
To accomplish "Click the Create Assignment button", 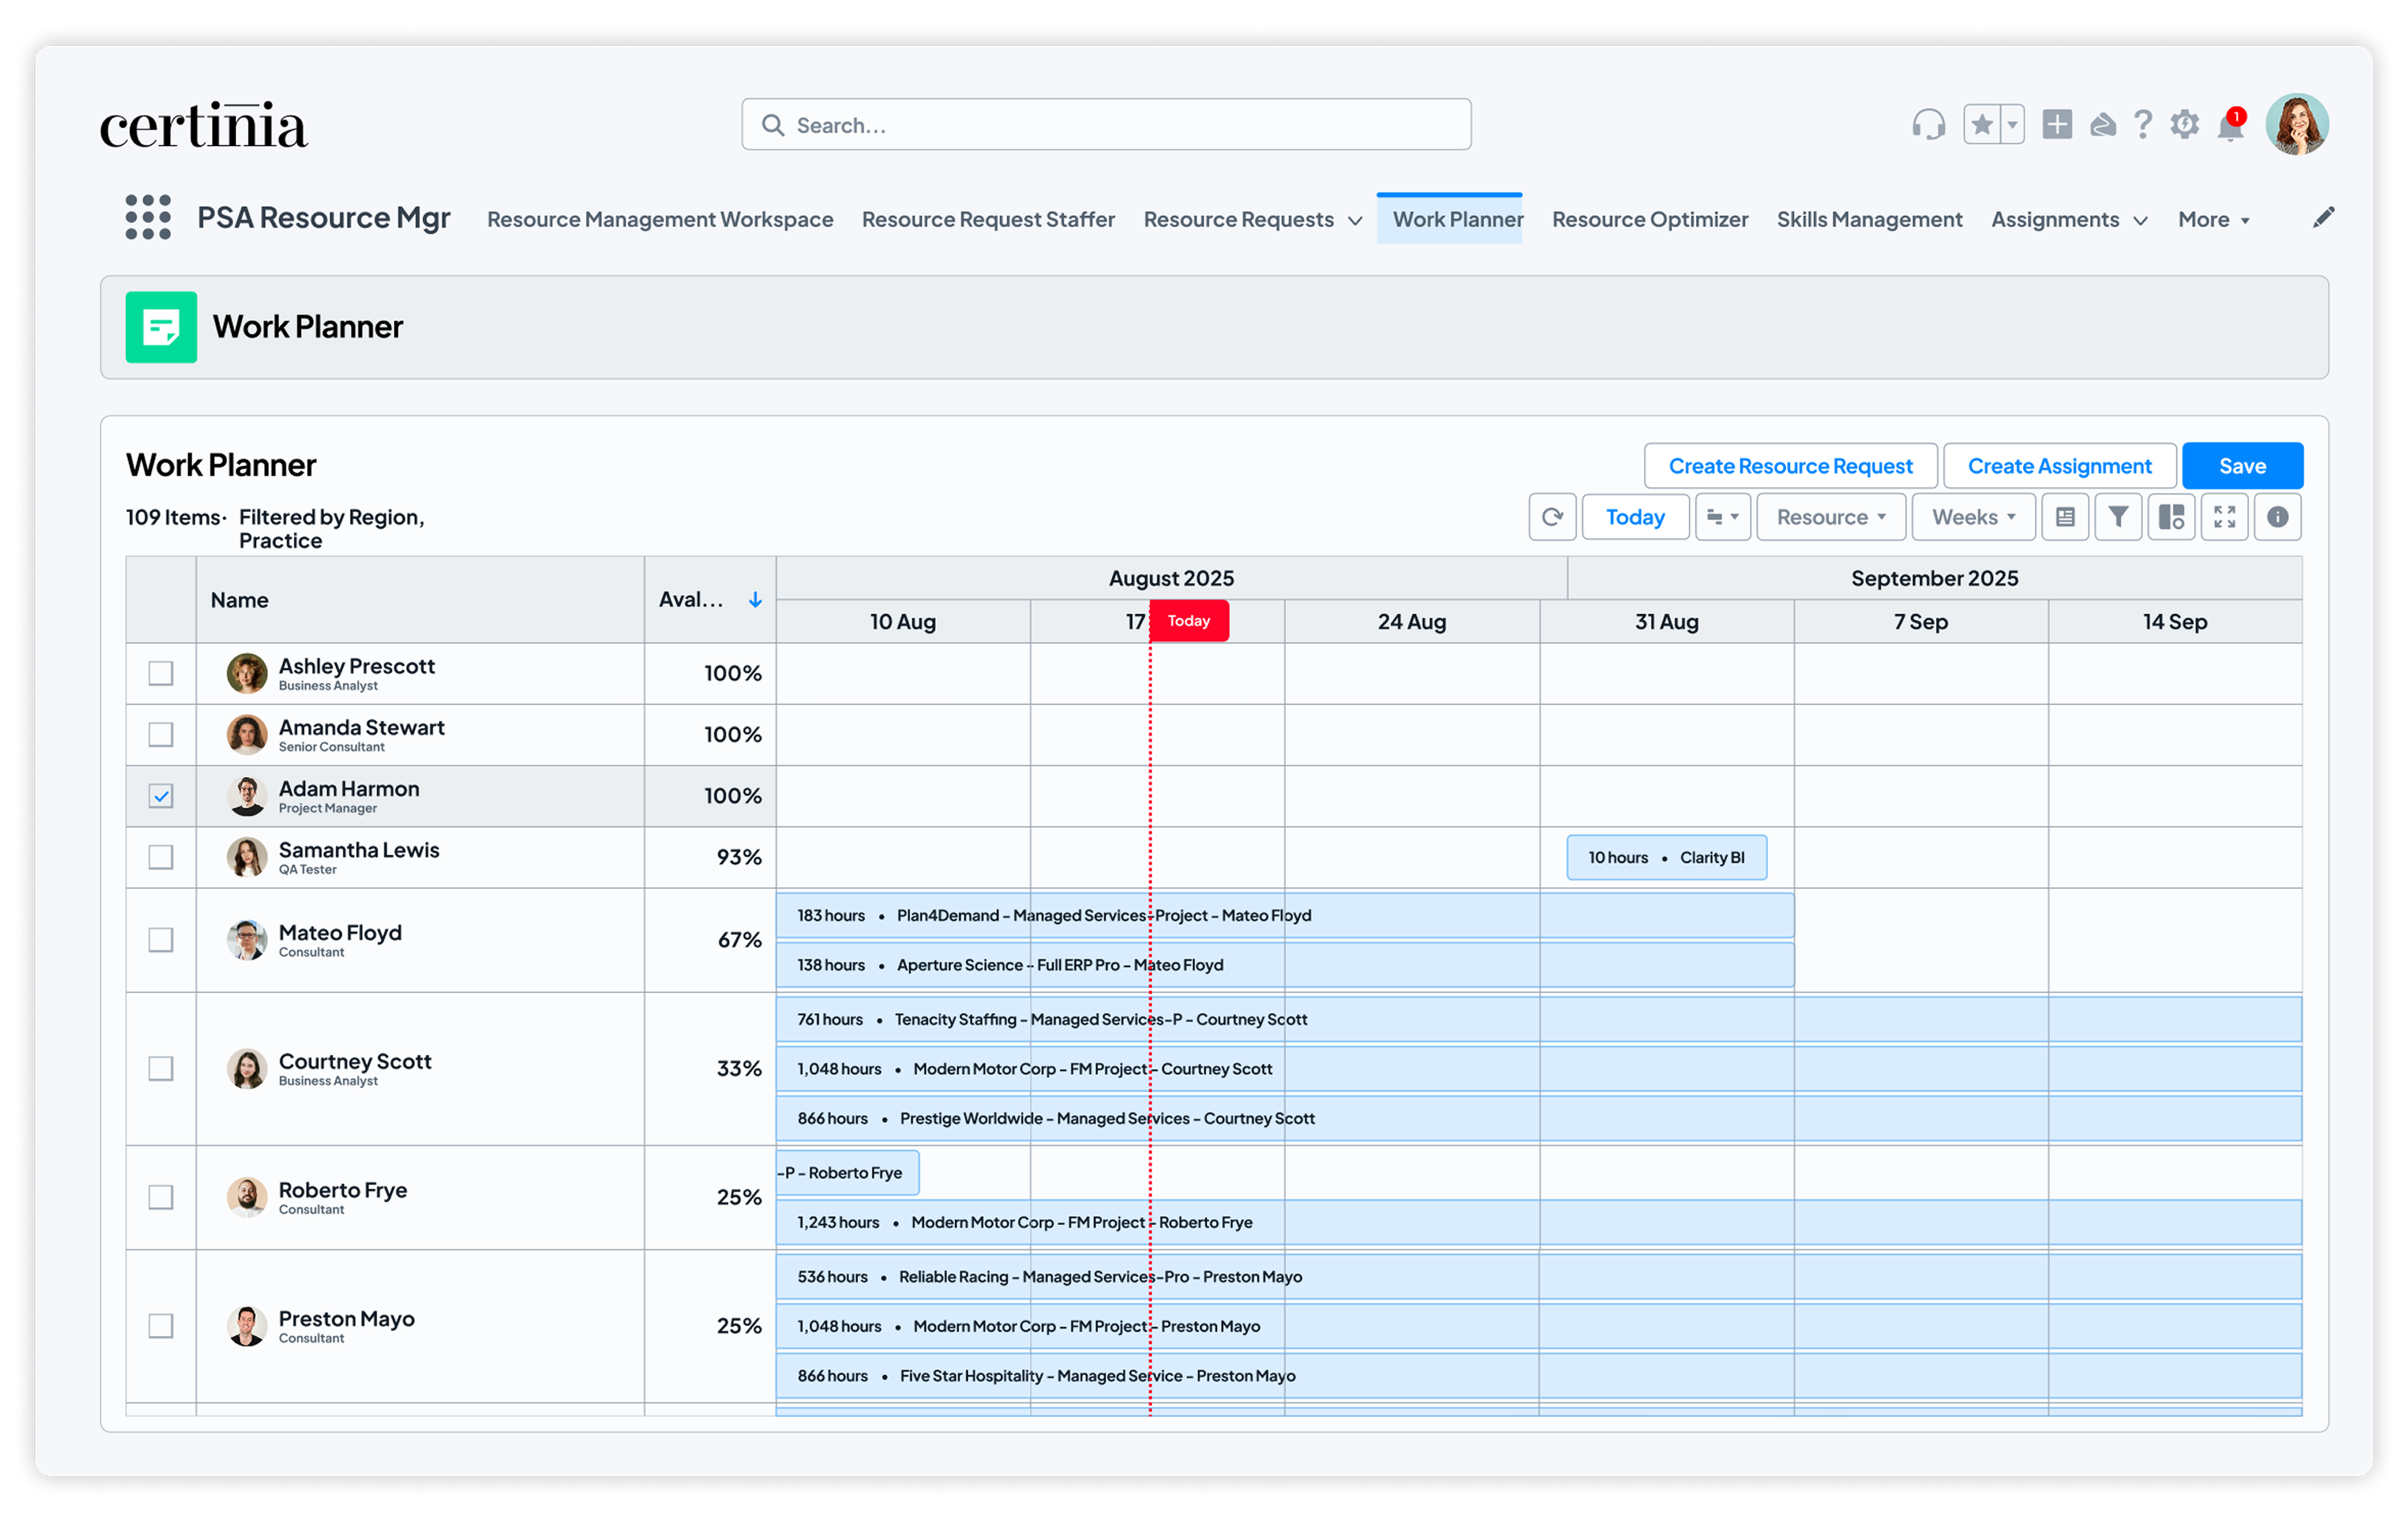I will point(2059,465).
